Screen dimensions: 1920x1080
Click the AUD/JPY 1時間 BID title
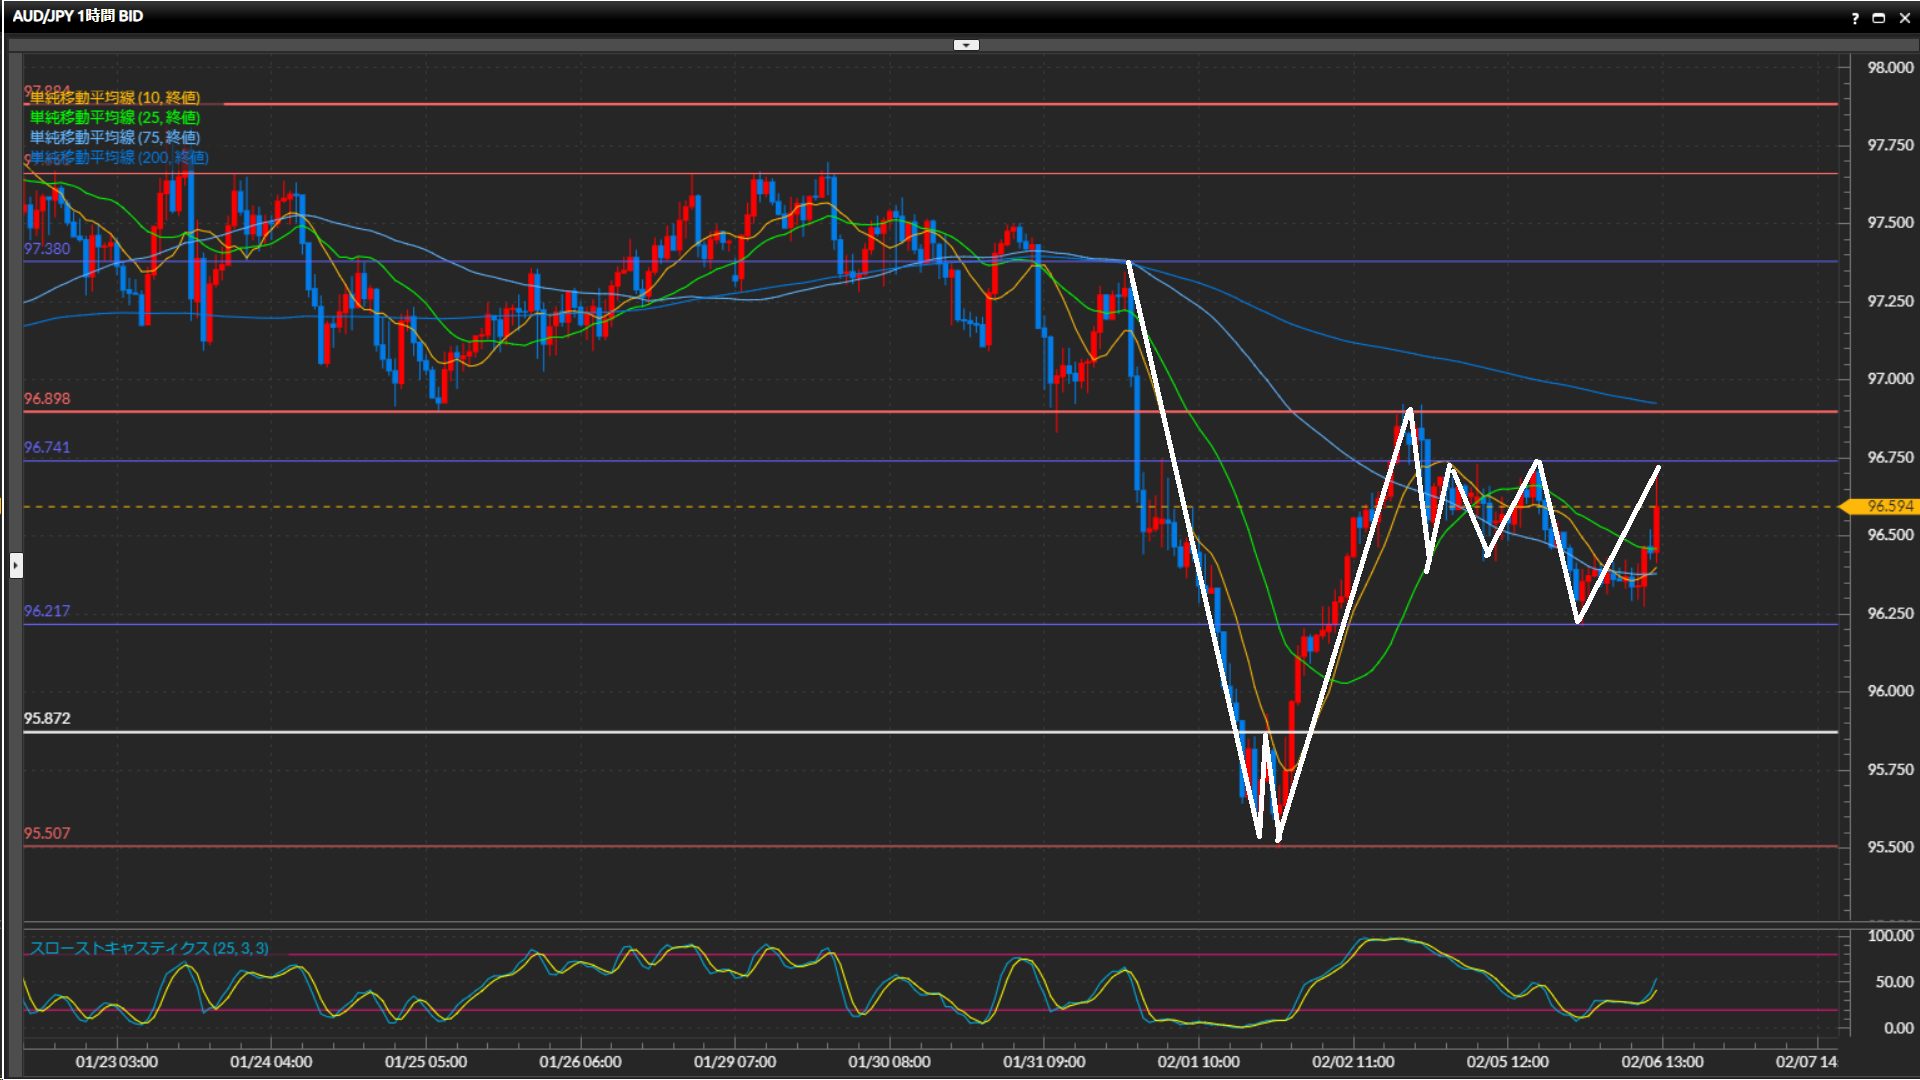coord(78,16)
